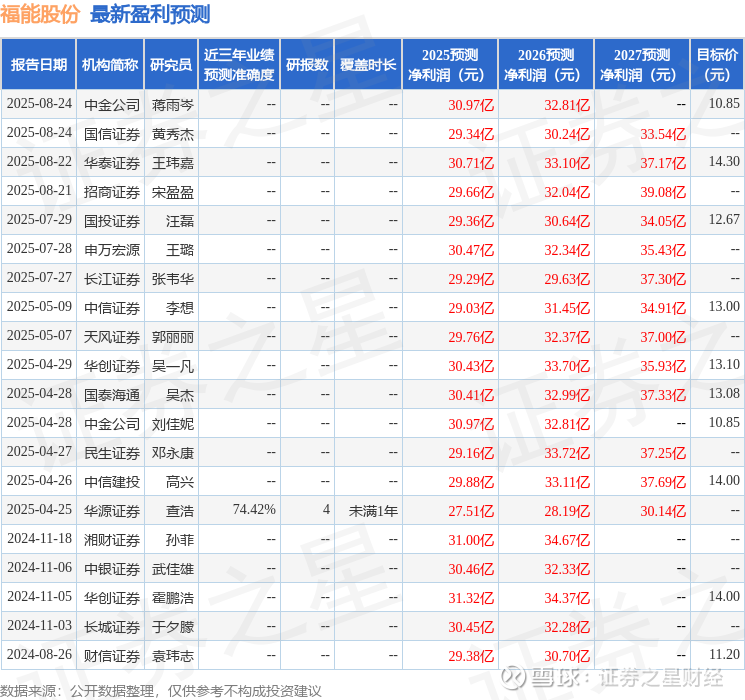Click the date 2024-08-26

click(39, 654)
